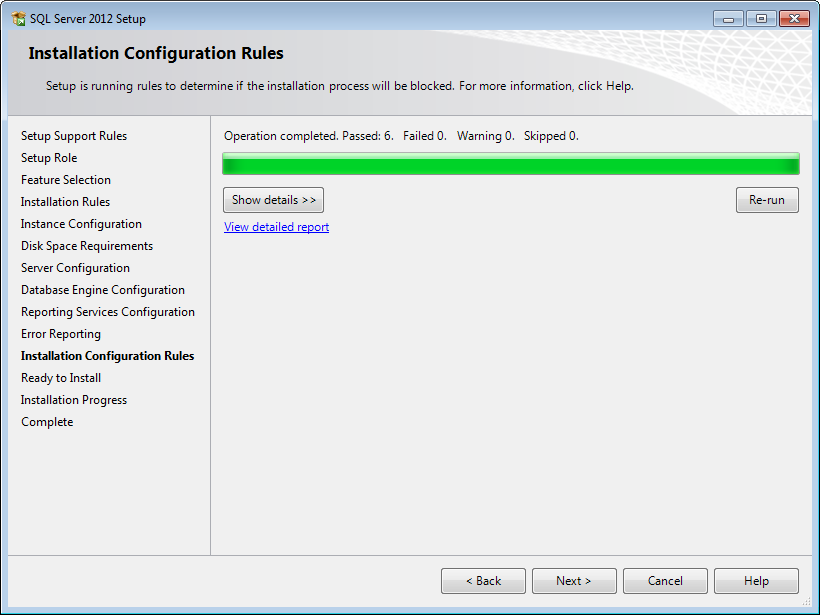Select the Reporting Services Configuration step
Image resolution: width=820 pixels, height=615 pixels.
point(108,312)
